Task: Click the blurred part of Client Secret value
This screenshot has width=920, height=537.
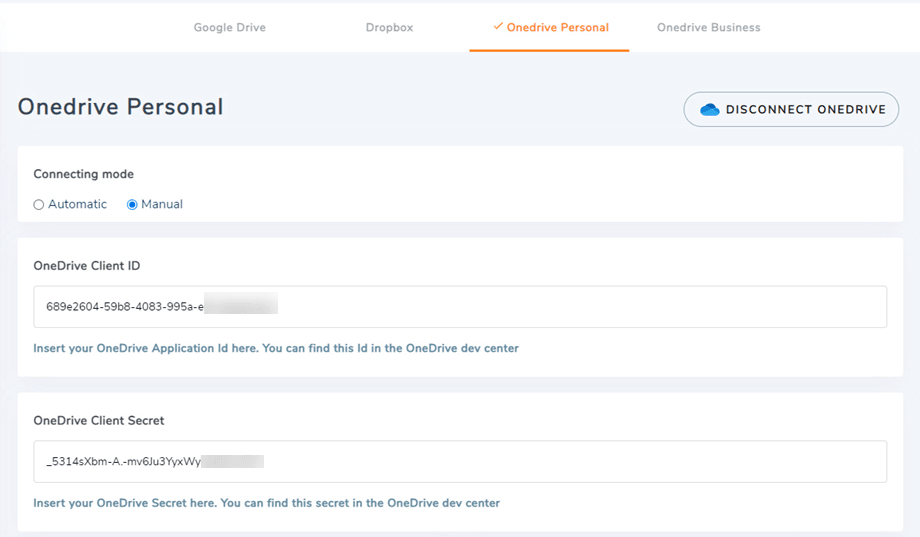Action: tap(233, 461)
